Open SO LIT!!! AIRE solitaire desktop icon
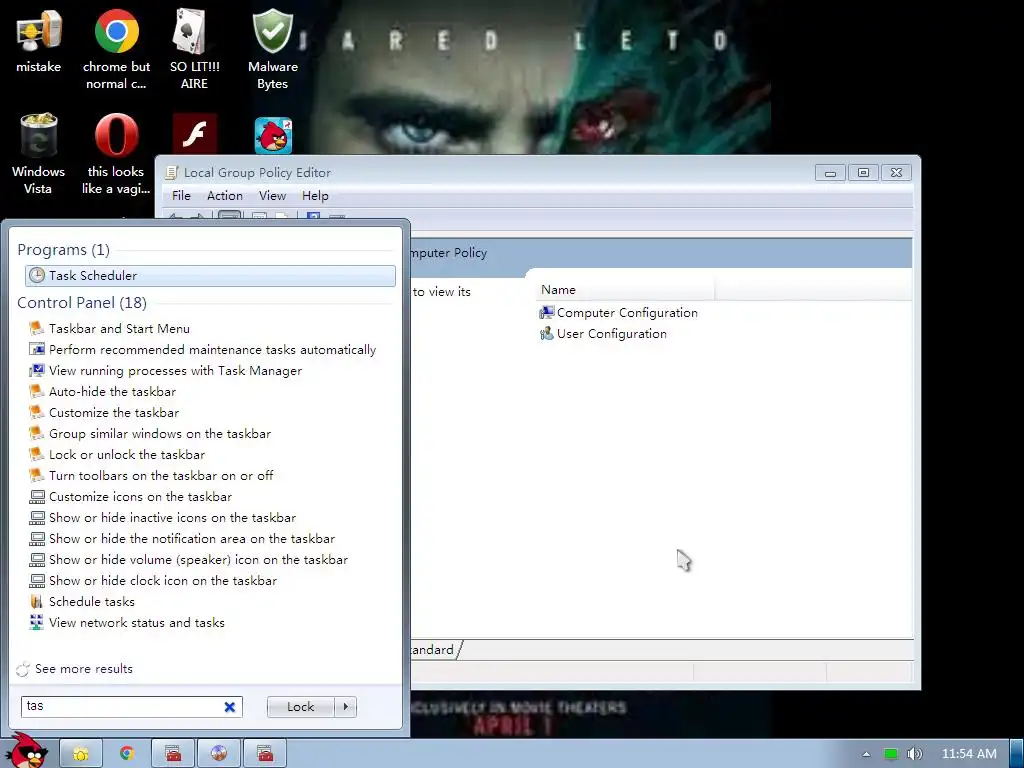The image size is (1024, 768). coord(195,50)
